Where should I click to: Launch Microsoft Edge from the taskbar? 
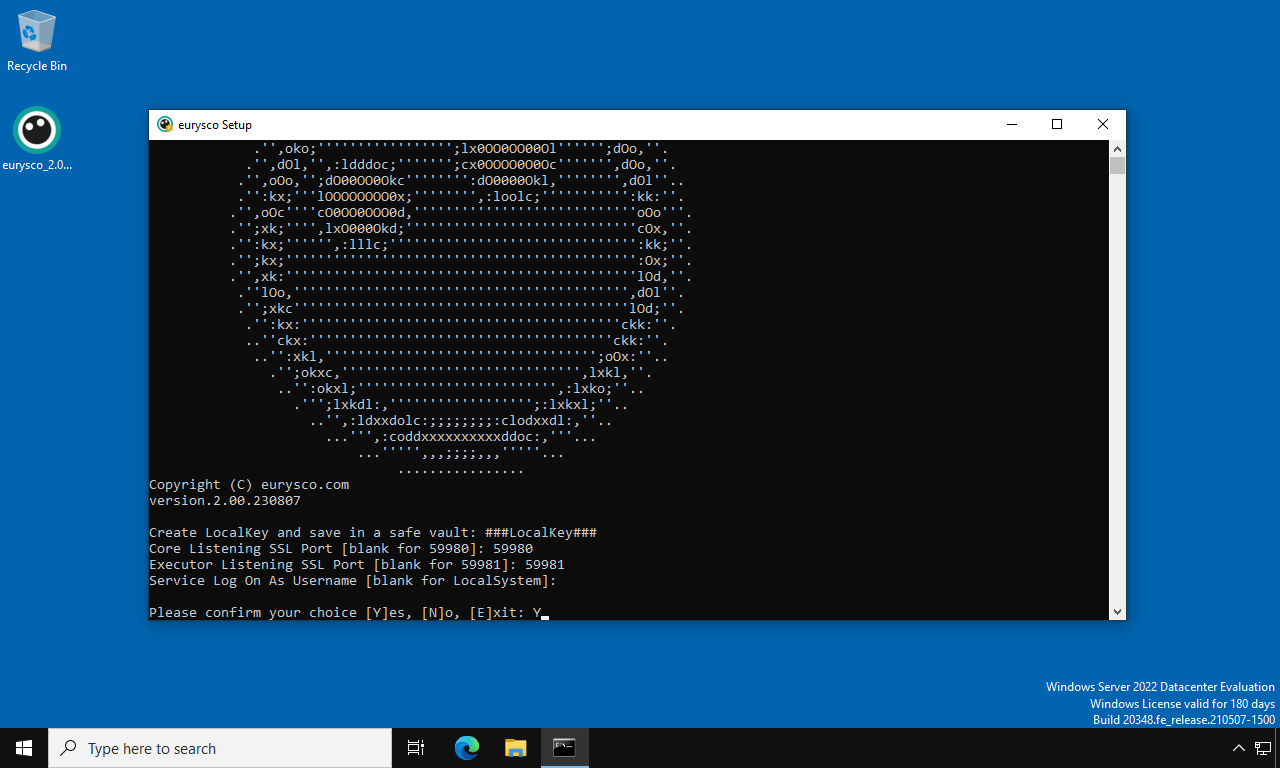(467, 748)
